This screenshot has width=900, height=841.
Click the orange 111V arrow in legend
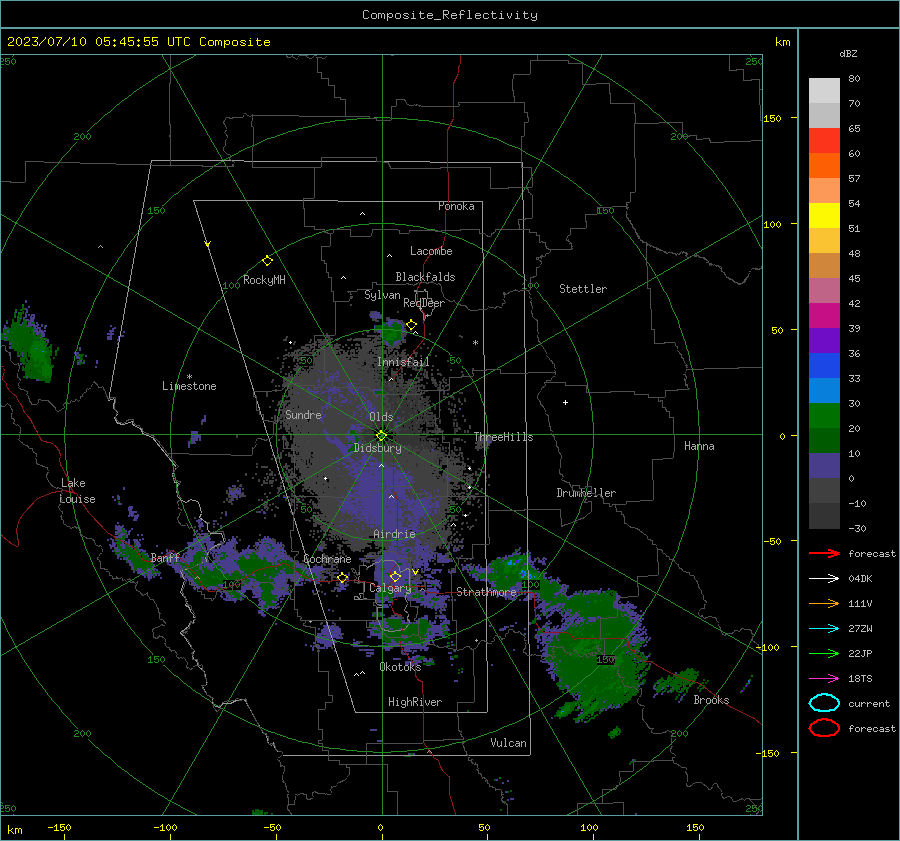[824, 603]
